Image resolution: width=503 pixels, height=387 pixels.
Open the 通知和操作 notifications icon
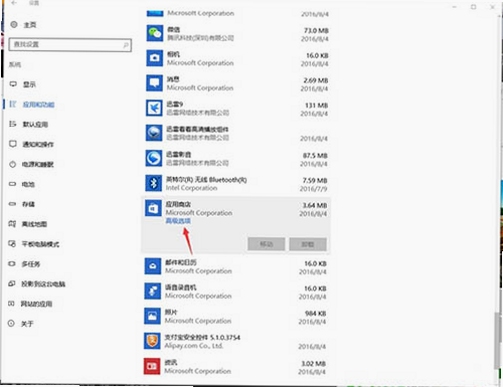tap(13, 144)
